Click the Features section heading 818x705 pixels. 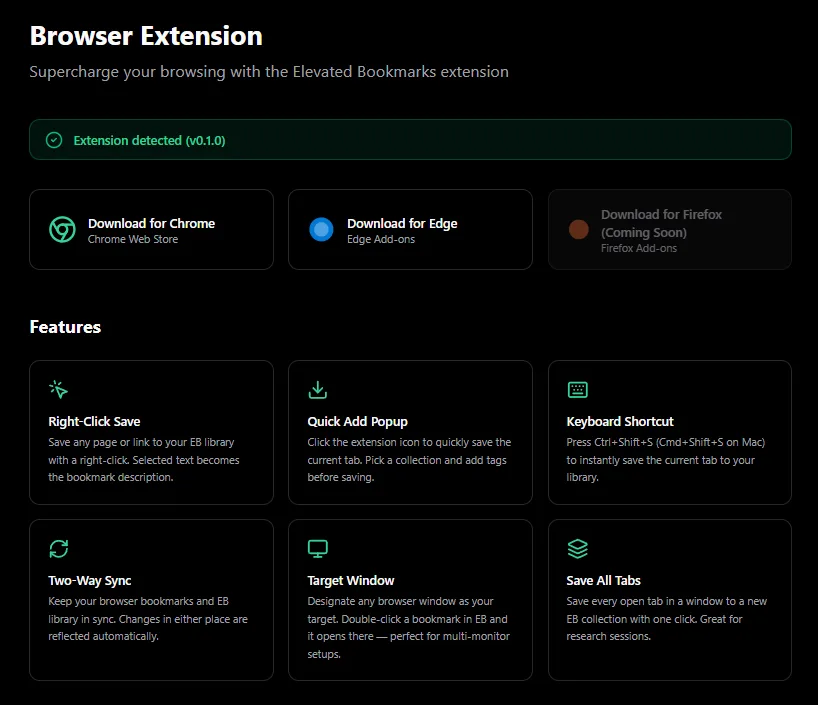pos(65,327)
